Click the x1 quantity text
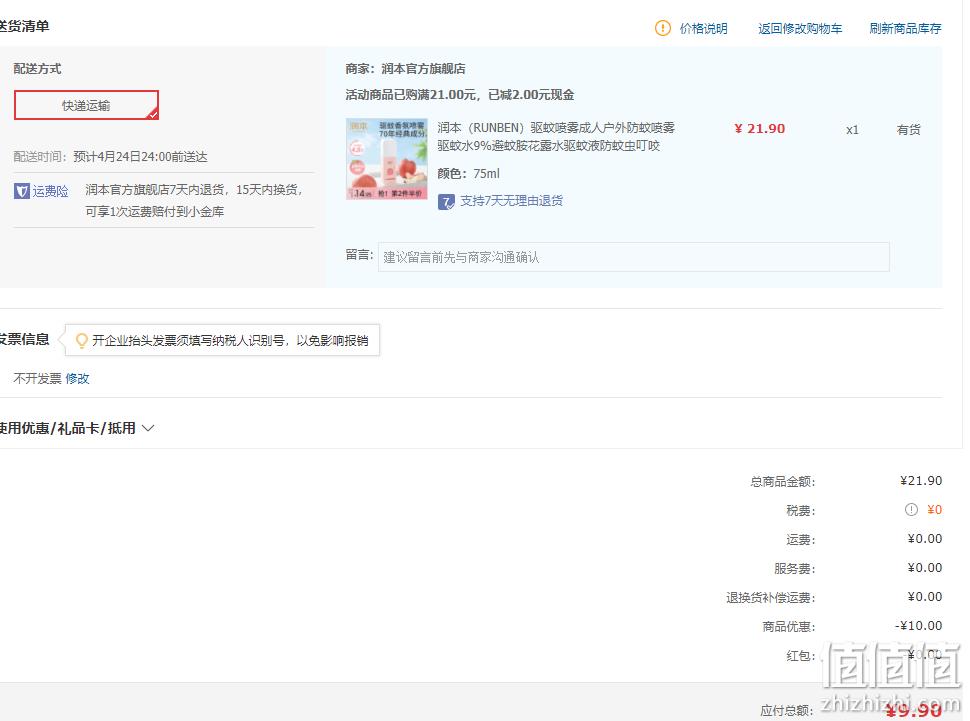 click(852, 130)
